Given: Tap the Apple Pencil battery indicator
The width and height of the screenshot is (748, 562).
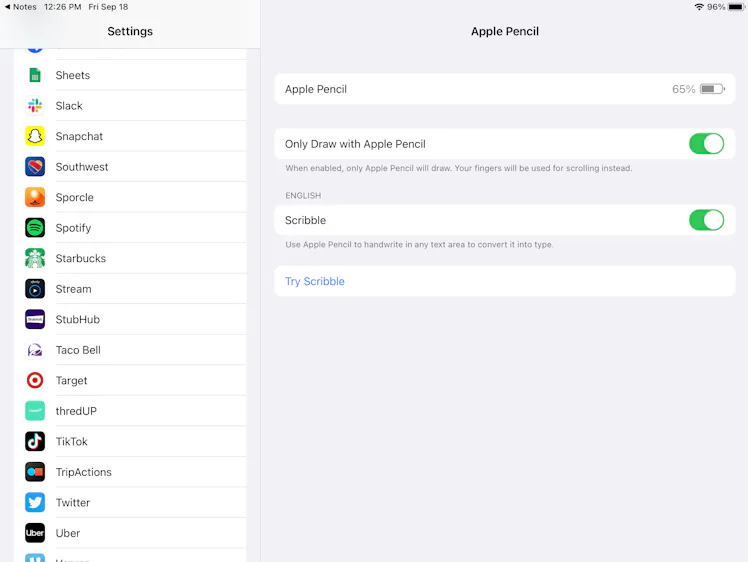Looking at the screenshot, I should 712,89.
